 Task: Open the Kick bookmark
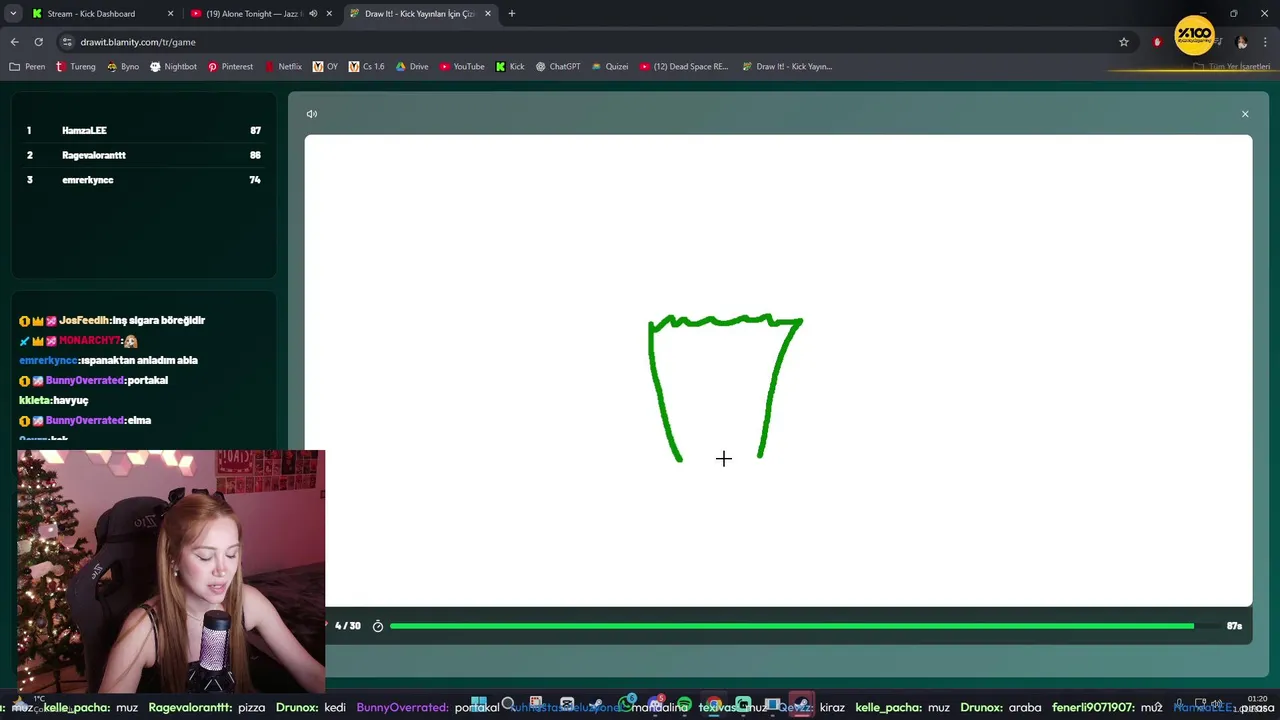click(510, 67)
